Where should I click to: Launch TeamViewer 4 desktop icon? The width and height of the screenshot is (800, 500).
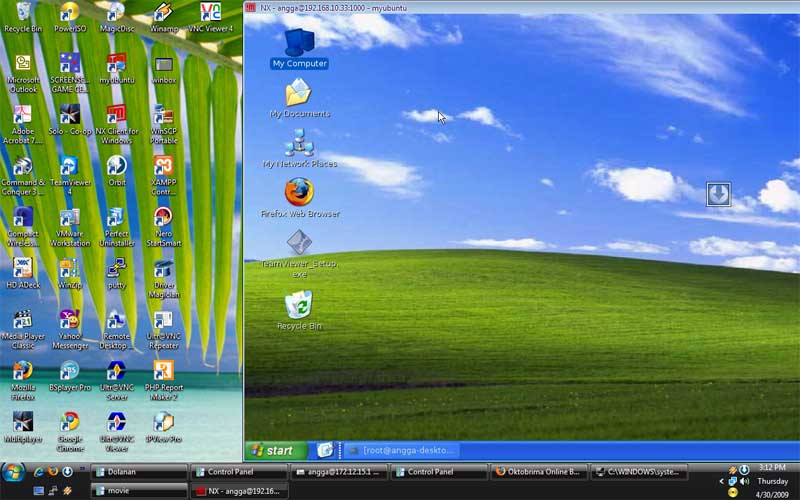70,176
